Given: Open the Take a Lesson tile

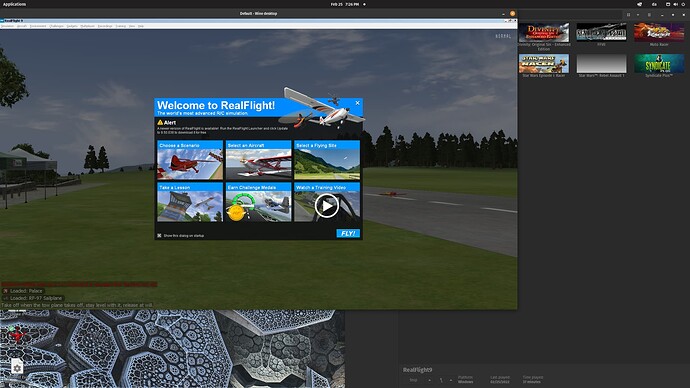Looking at the screenshot, I should click(x=190, y=202).
